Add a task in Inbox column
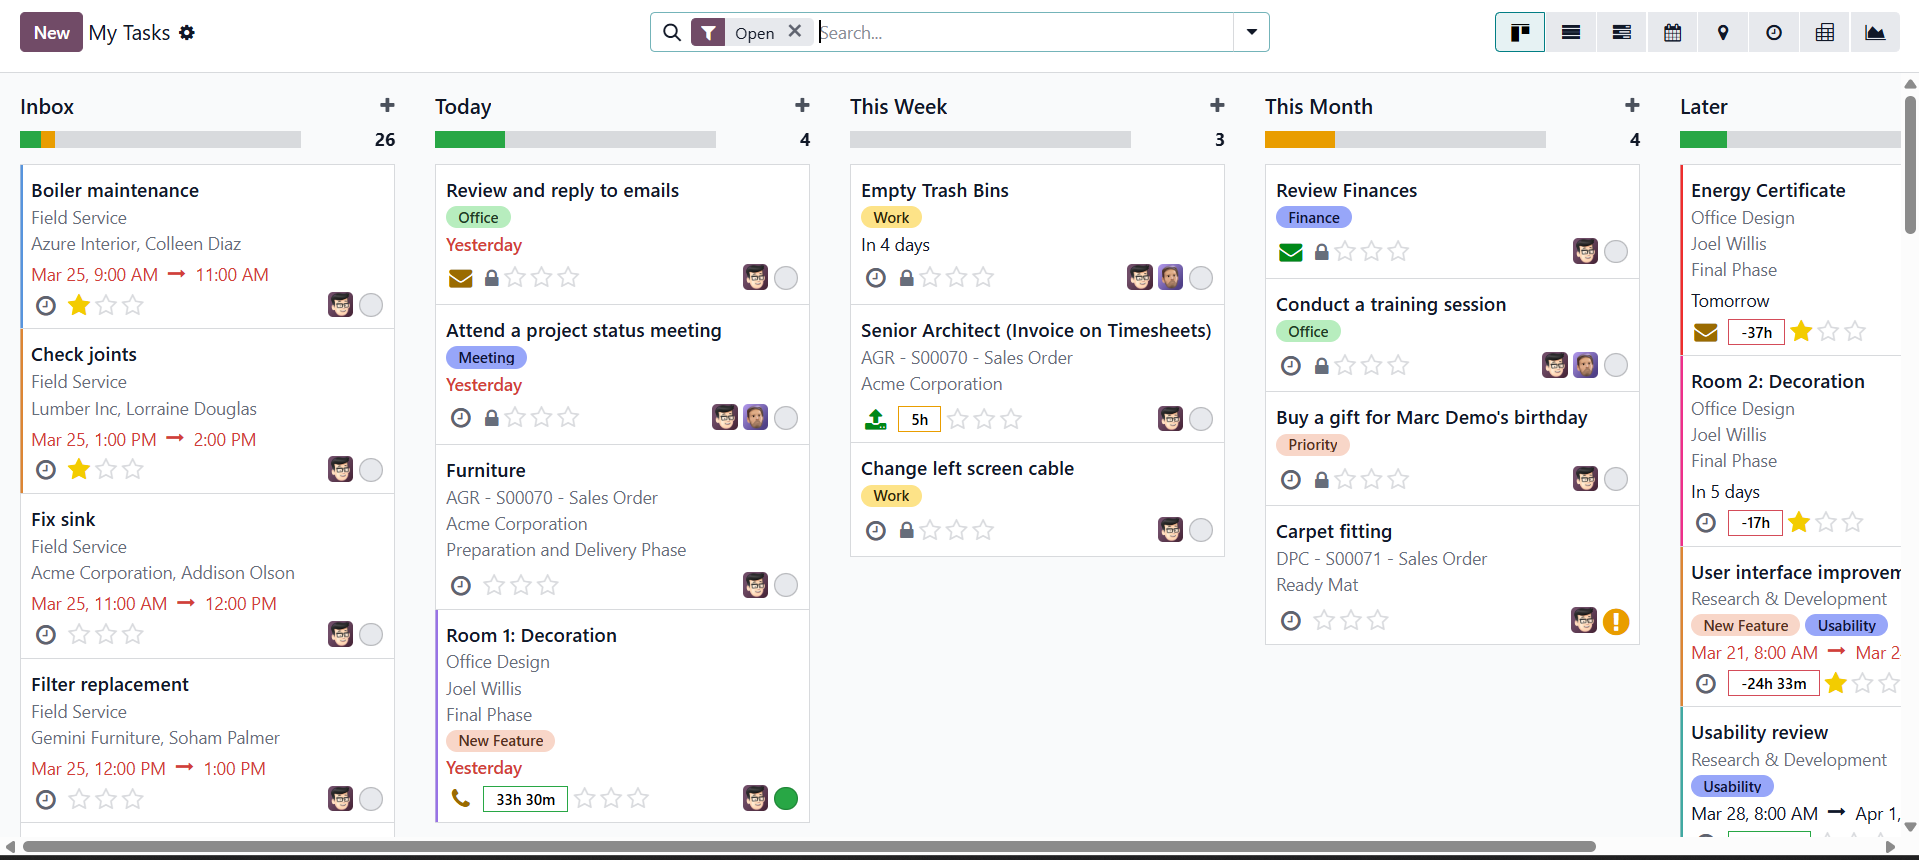This screenshot has height=860, width=1919. (x=387, y=105)
